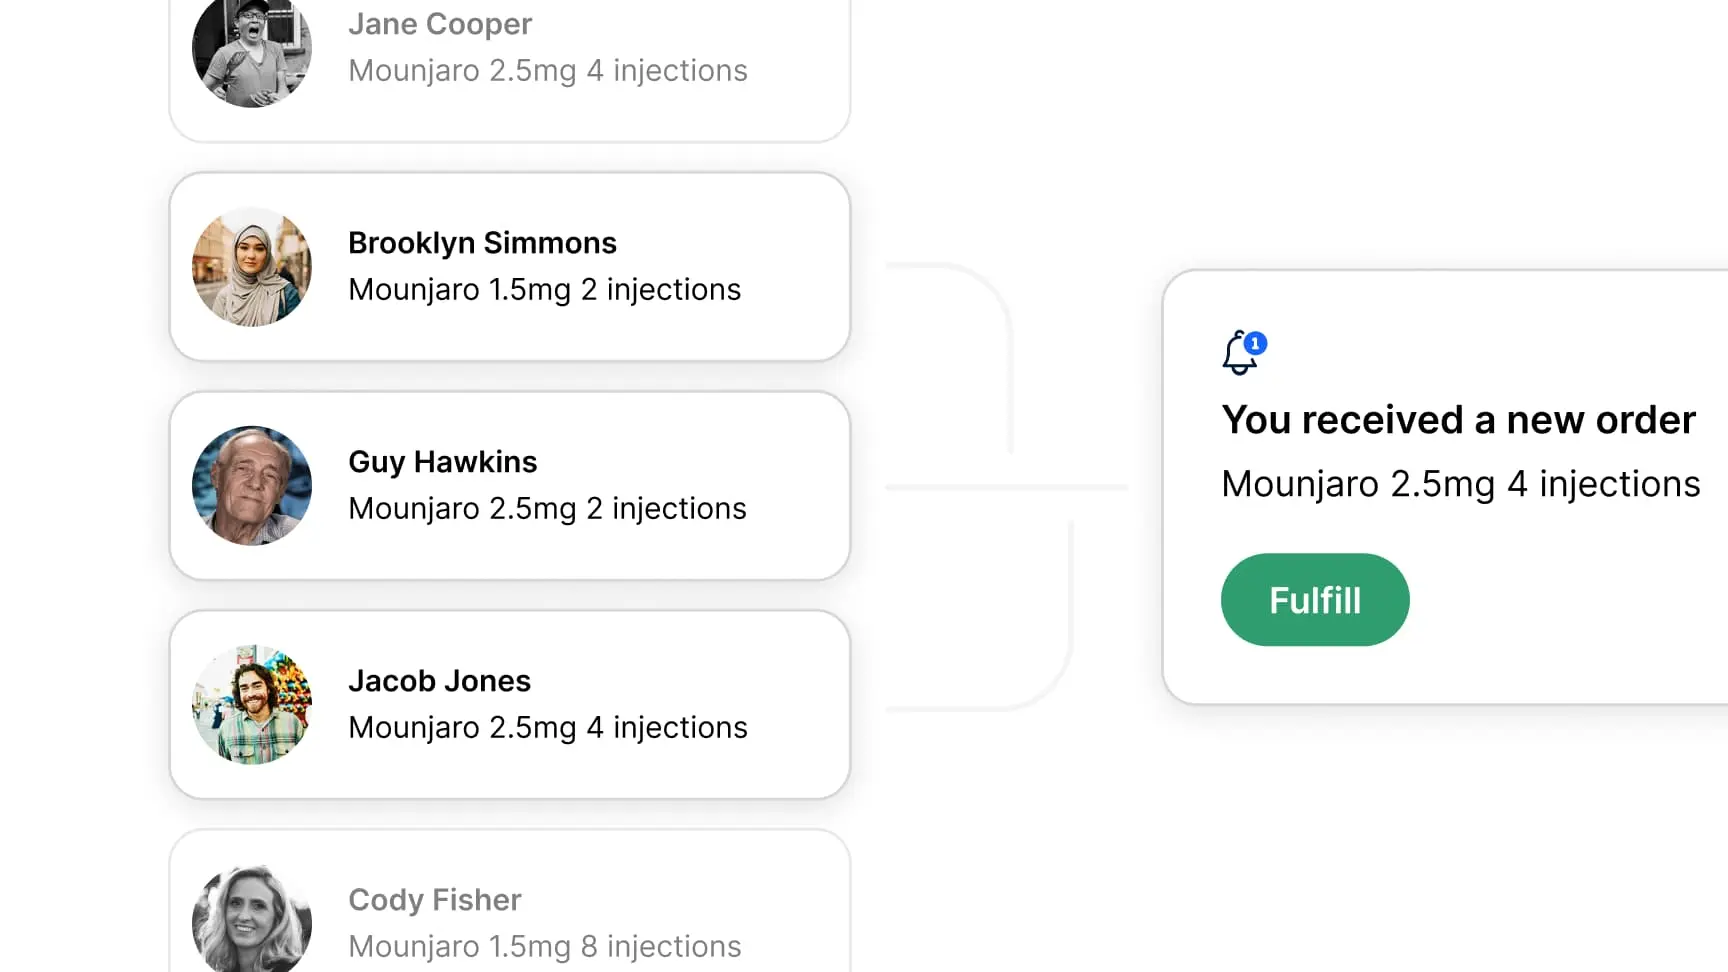Viewport: 1728px width, 972px height.
Task: Click Brooklyn Simmons' Mounjaro 1.5mg 2 injections text
Action: pyautogui.click(x=544, y=290)
